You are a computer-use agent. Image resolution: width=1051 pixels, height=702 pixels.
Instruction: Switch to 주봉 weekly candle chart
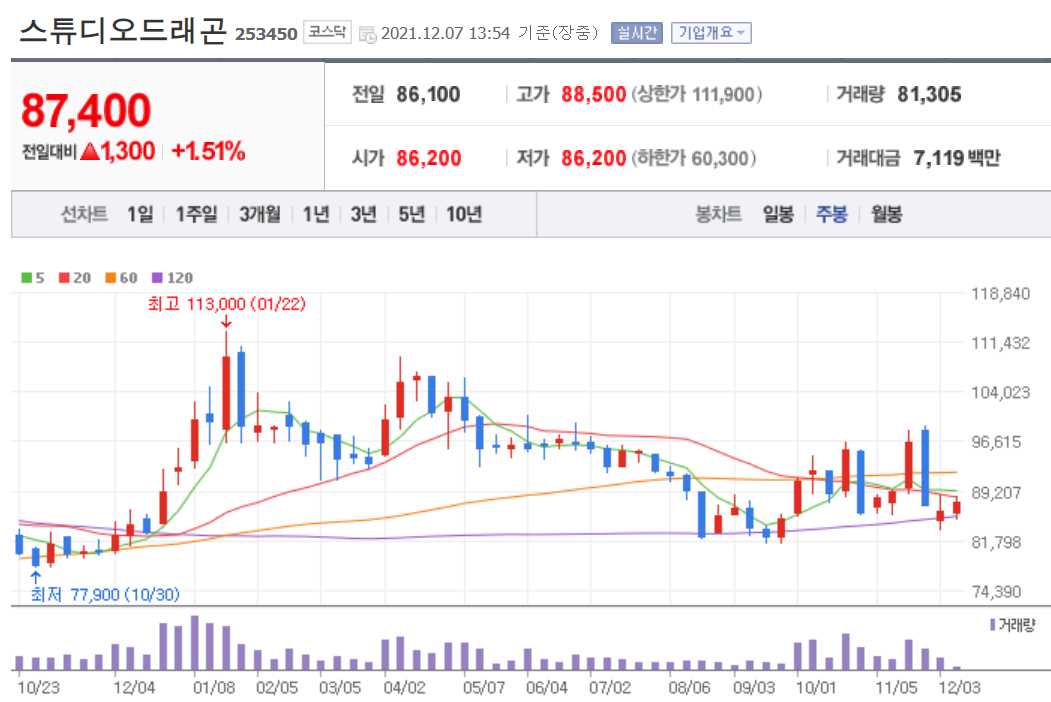pos(831,214)
